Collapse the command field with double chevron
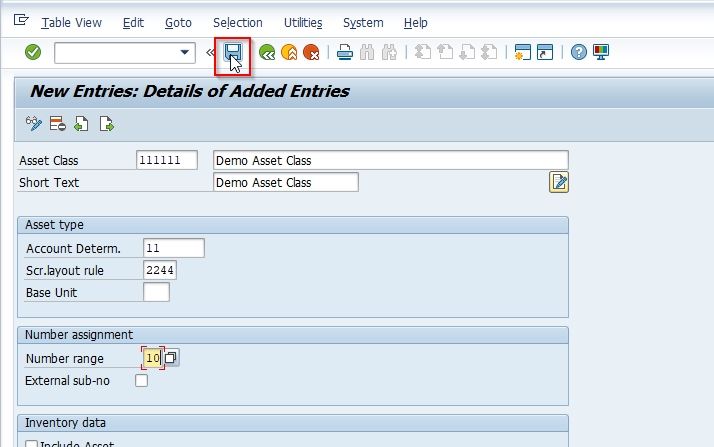The height and width of the screenshot is (447, 714). tap(210, 53)
